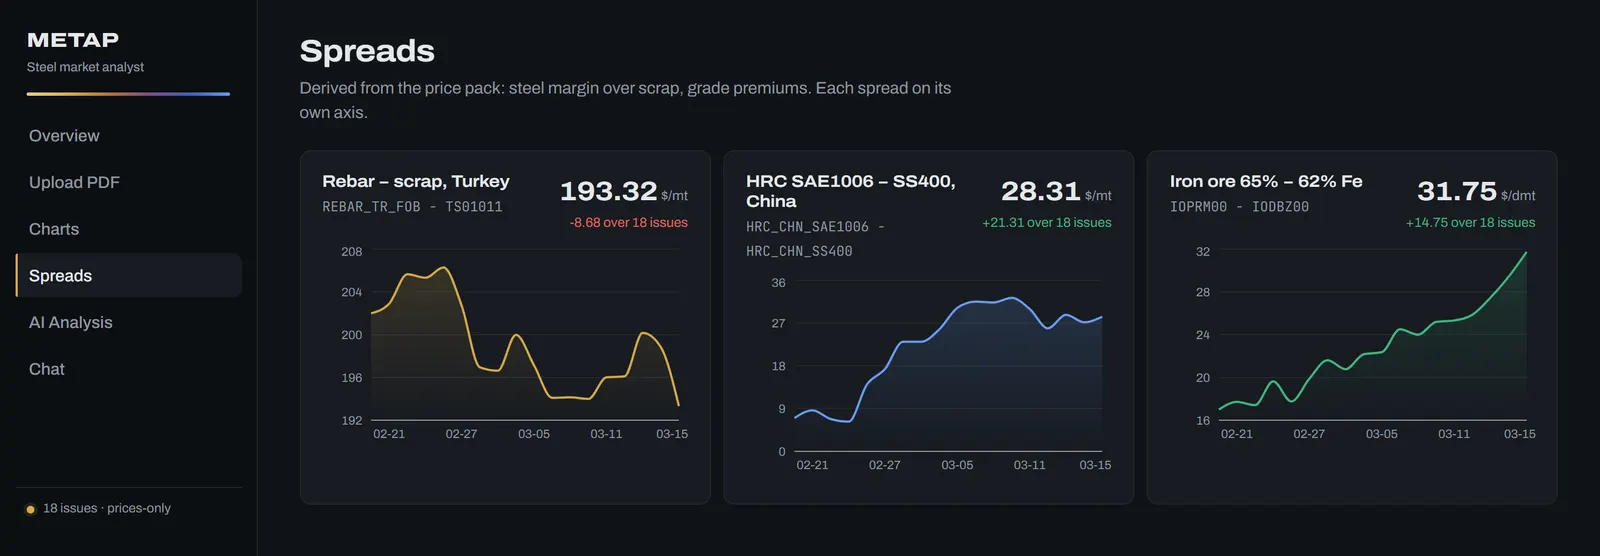Click 'IOPRM00 - IODBZ00' series code
This screenshot has height=556, width=1600.
point(1239,207)
